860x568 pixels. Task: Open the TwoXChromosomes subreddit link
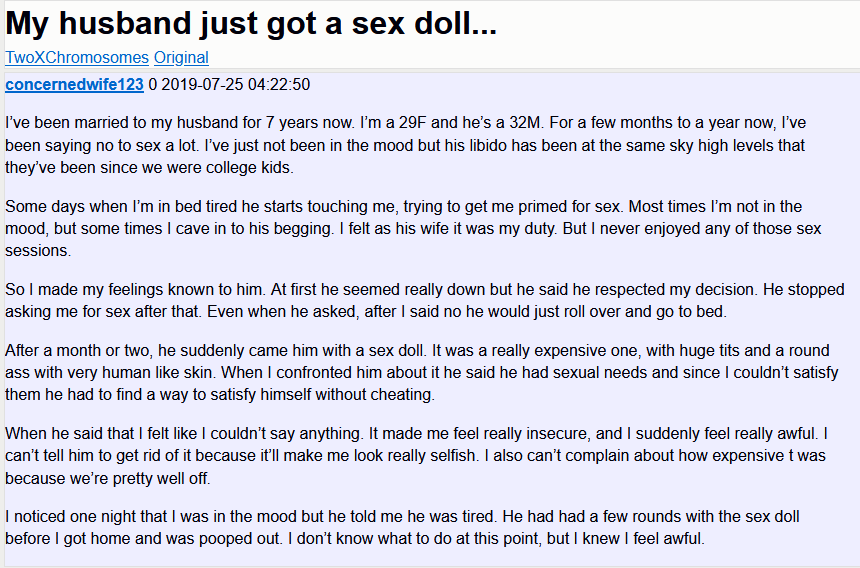point(77,57)
